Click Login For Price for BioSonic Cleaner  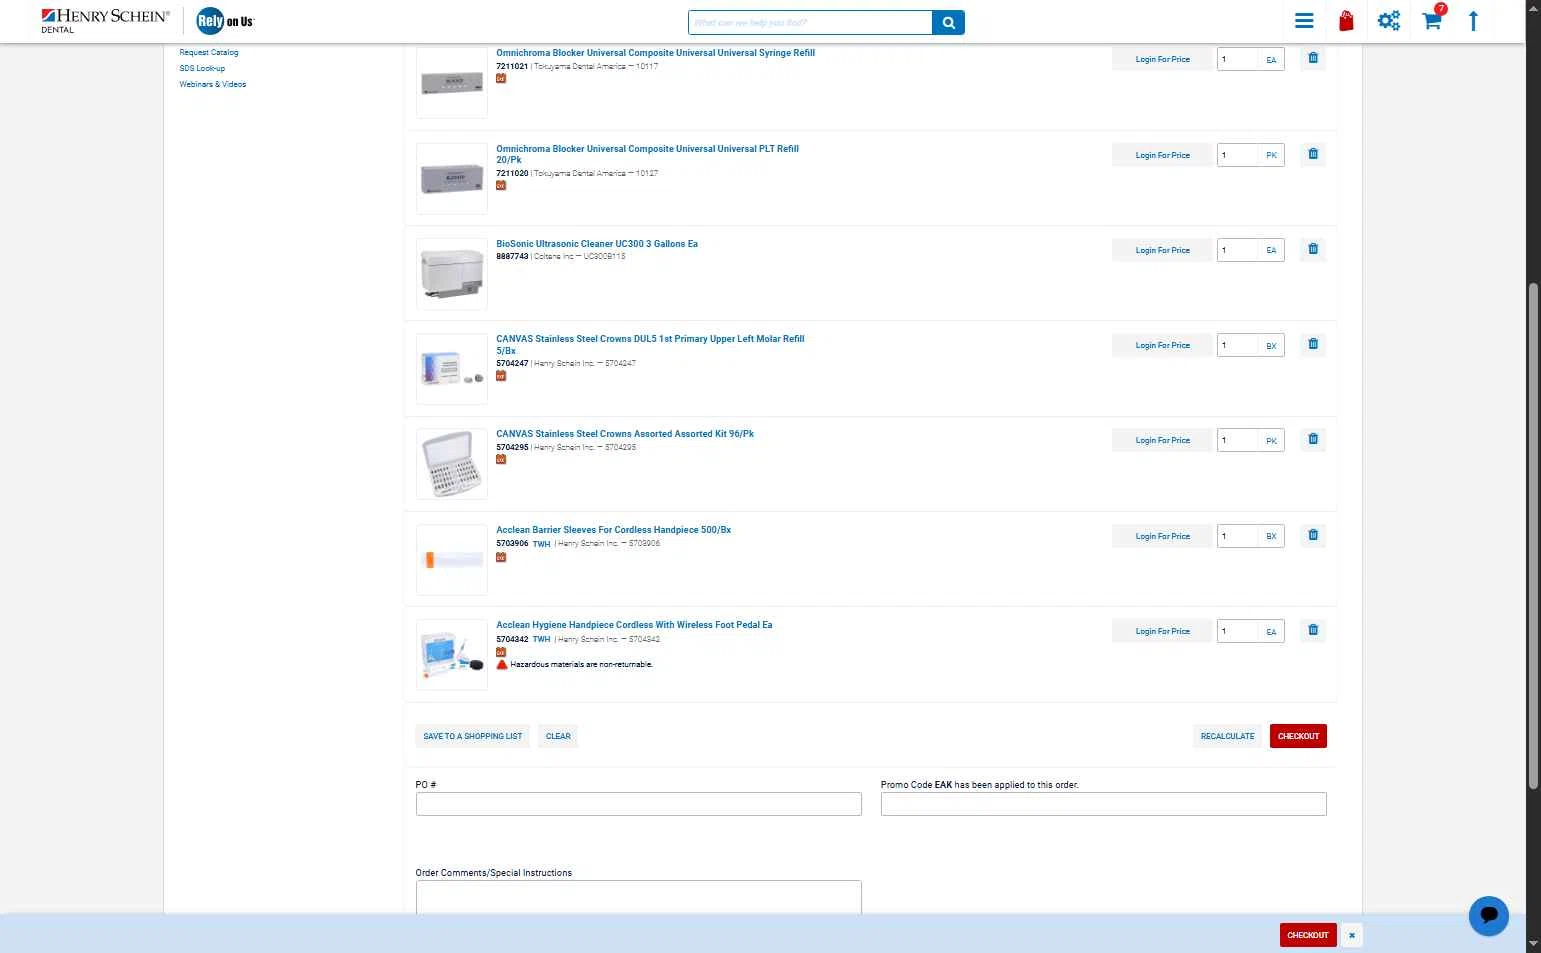coord(1162,250)
